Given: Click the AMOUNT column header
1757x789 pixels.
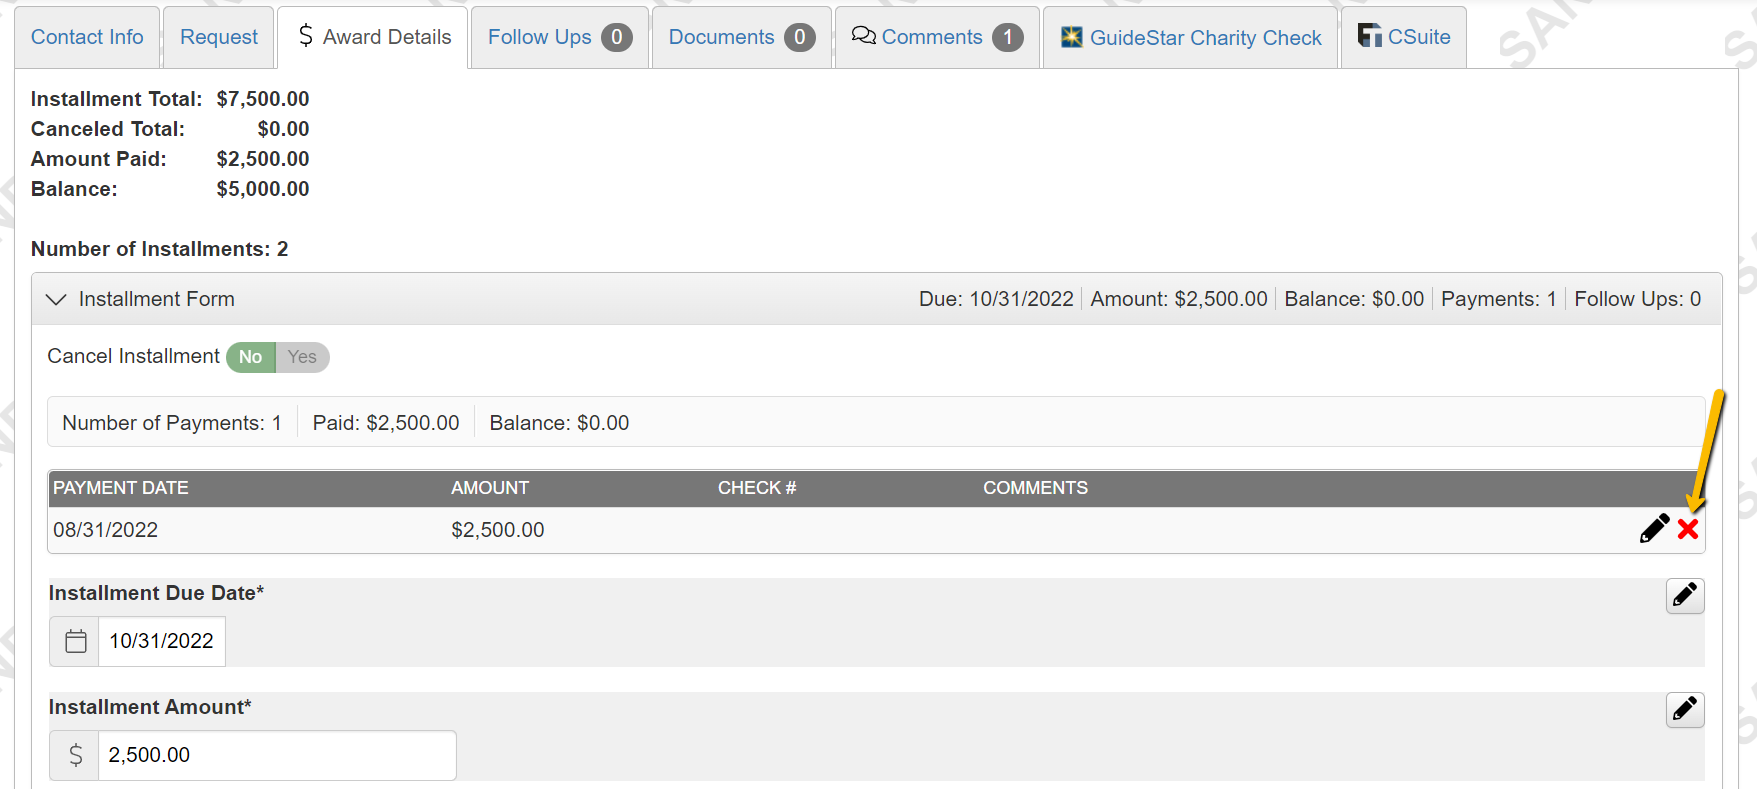Looking at the screenshot, I should [490, 488].
